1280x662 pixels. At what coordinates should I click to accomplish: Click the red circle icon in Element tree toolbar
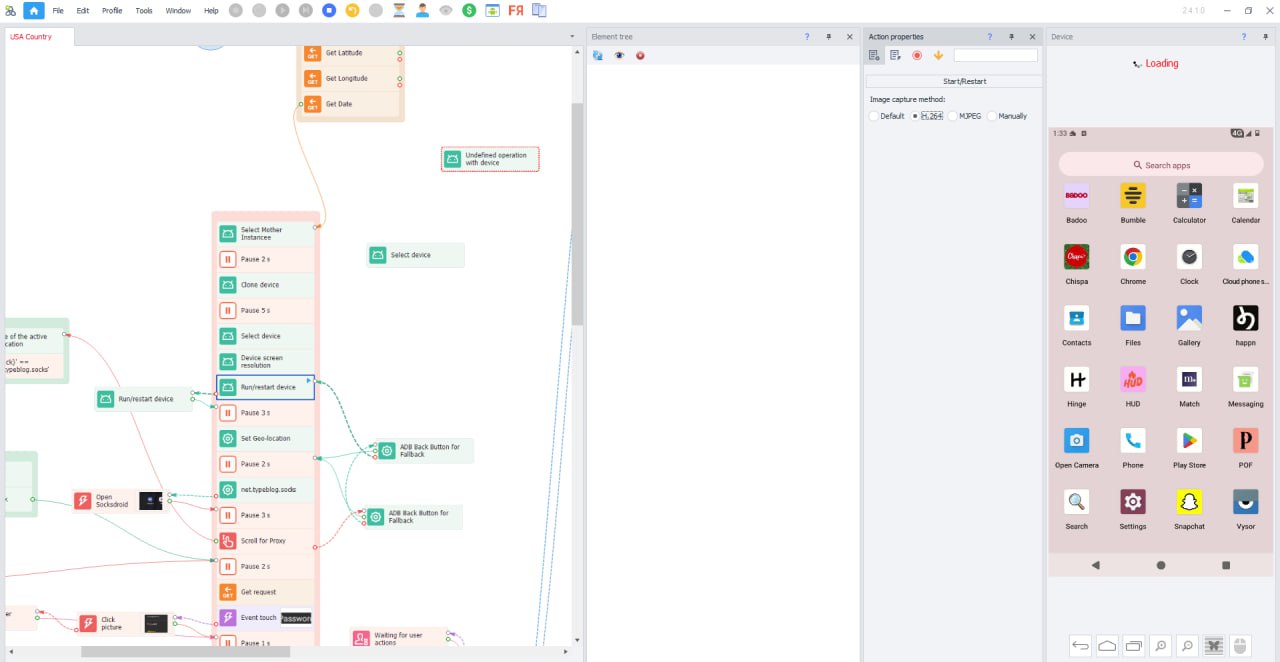640,56
